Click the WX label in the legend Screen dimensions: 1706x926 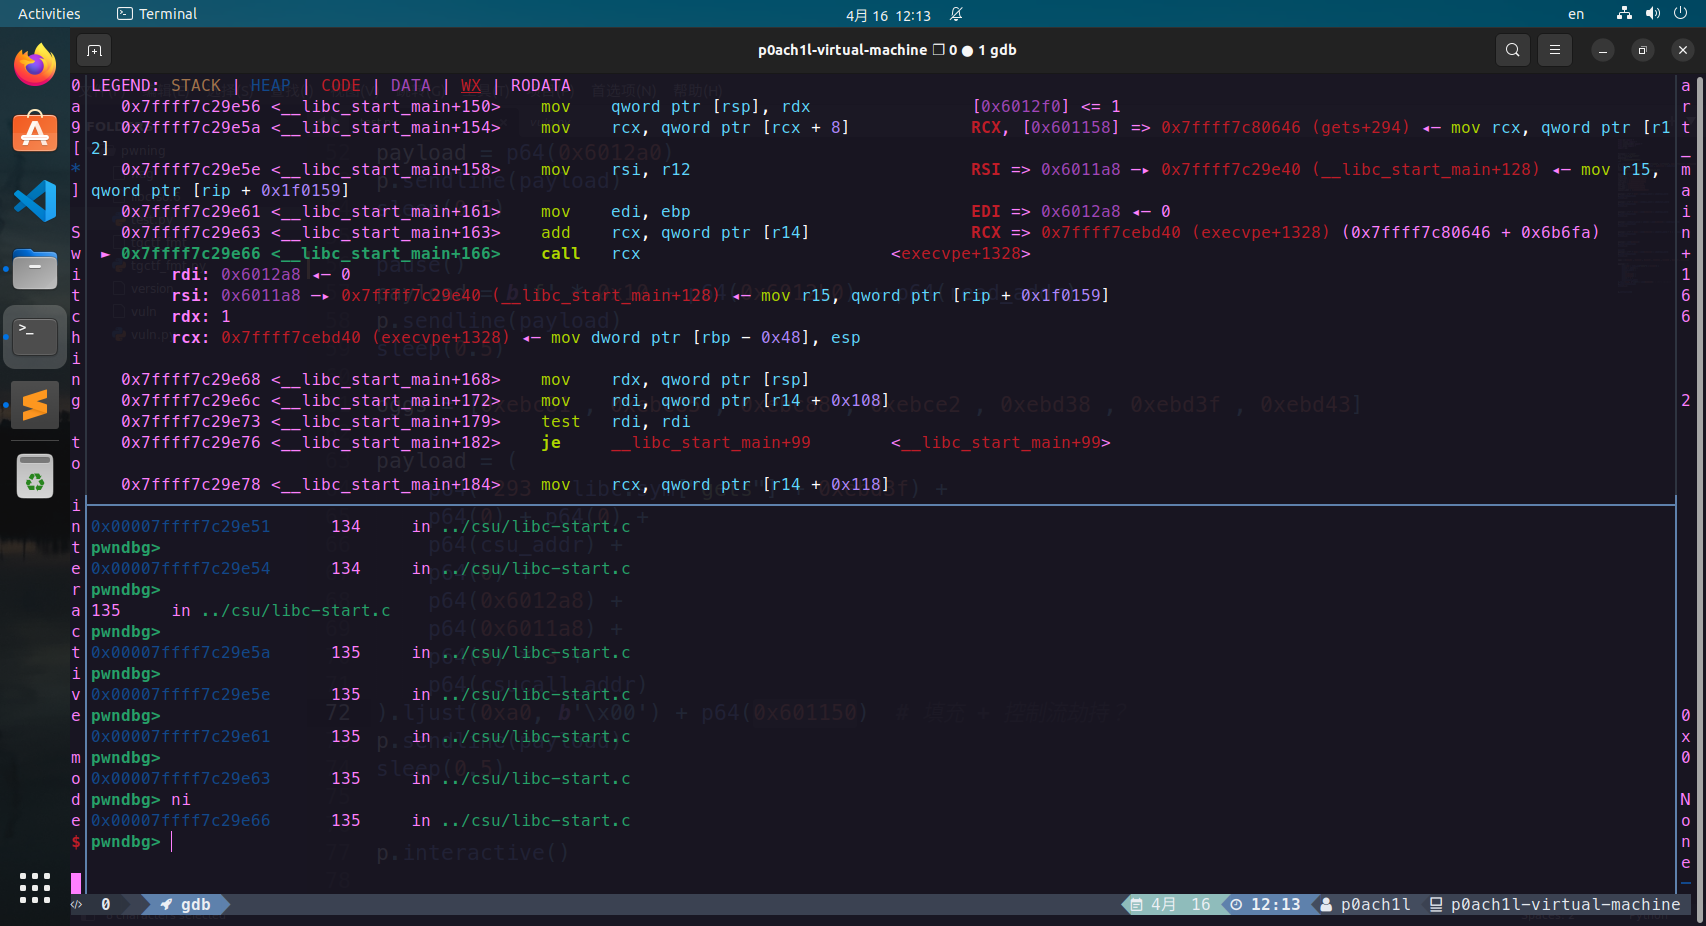[x=471, y=85]
